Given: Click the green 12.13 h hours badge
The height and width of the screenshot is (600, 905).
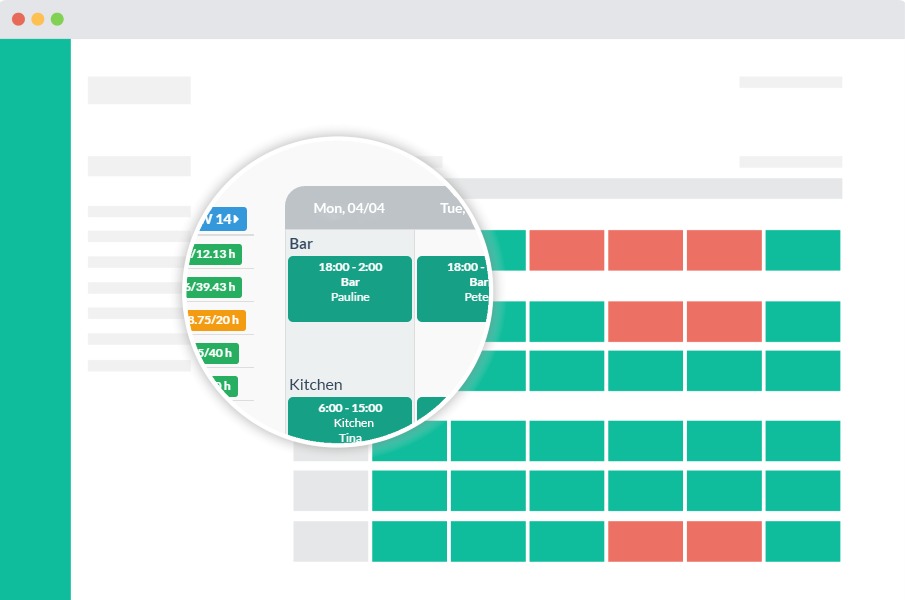Looking at the screenshot, I should tap(214, 253).
